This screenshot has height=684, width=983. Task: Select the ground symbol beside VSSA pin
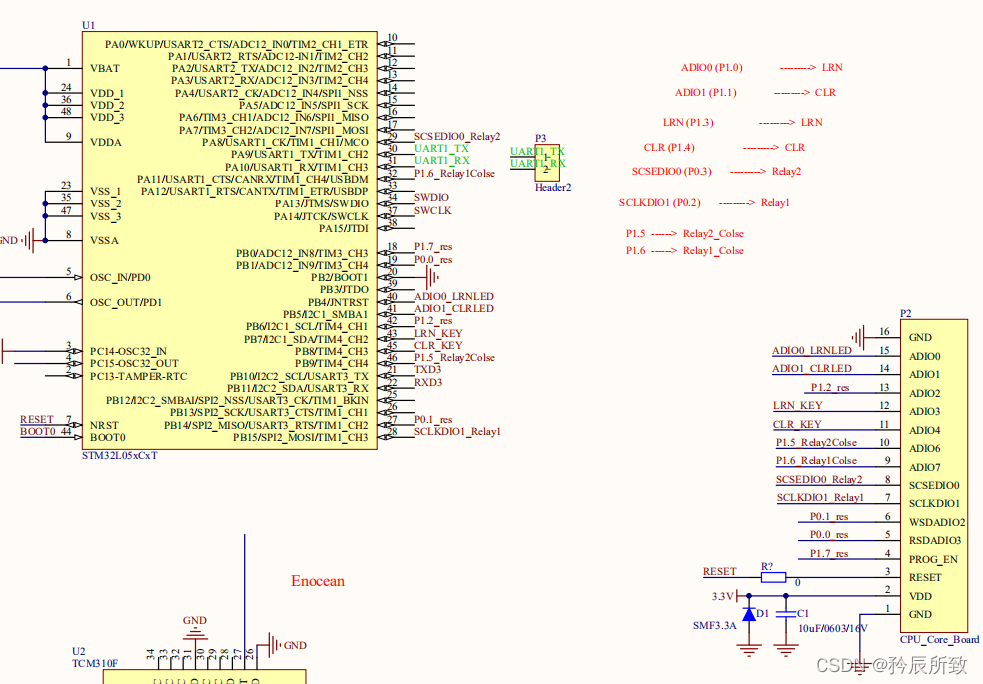(28, 240)
